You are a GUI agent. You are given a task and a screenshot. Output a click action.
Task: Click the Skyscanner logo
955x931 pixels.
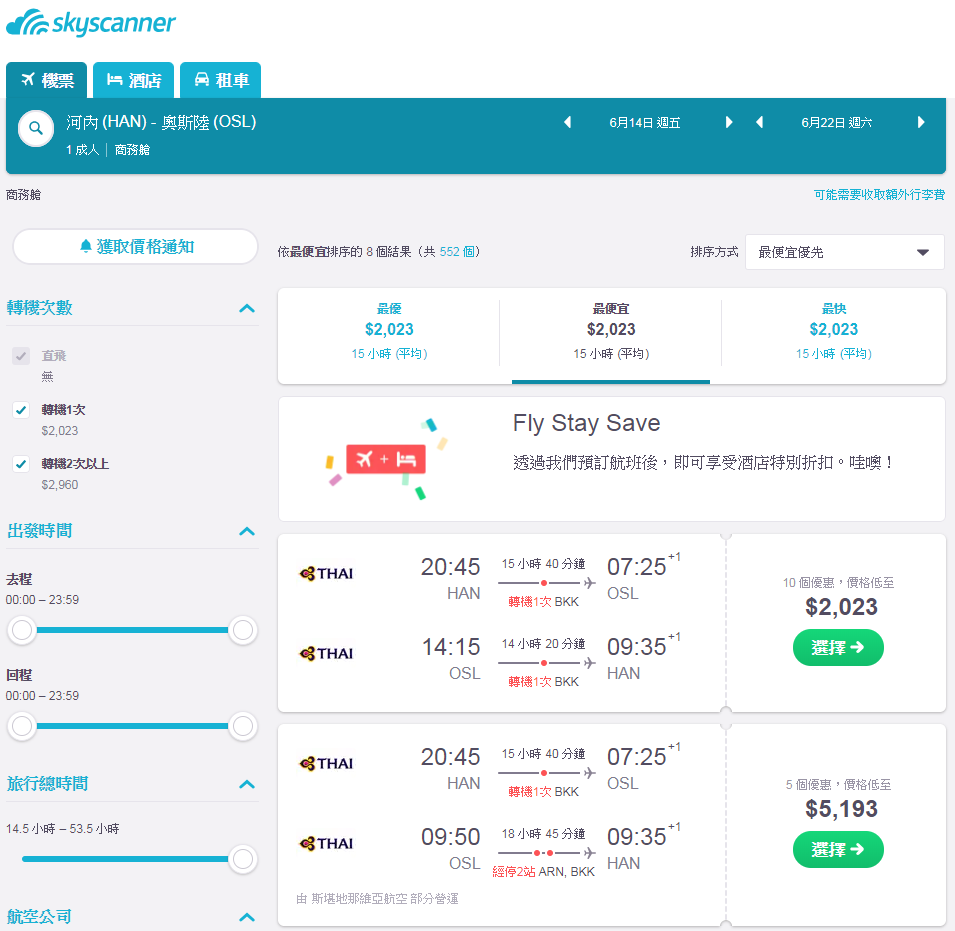click(x=91, y=23)
